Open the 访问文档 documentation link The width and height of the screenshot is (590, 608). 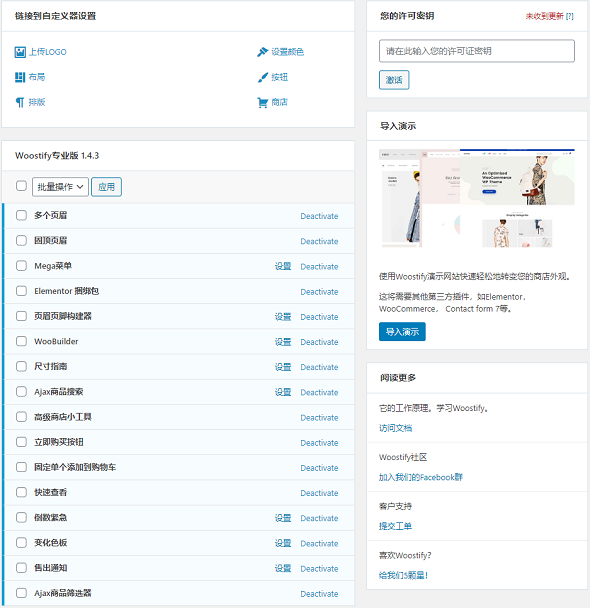[395, 428]
